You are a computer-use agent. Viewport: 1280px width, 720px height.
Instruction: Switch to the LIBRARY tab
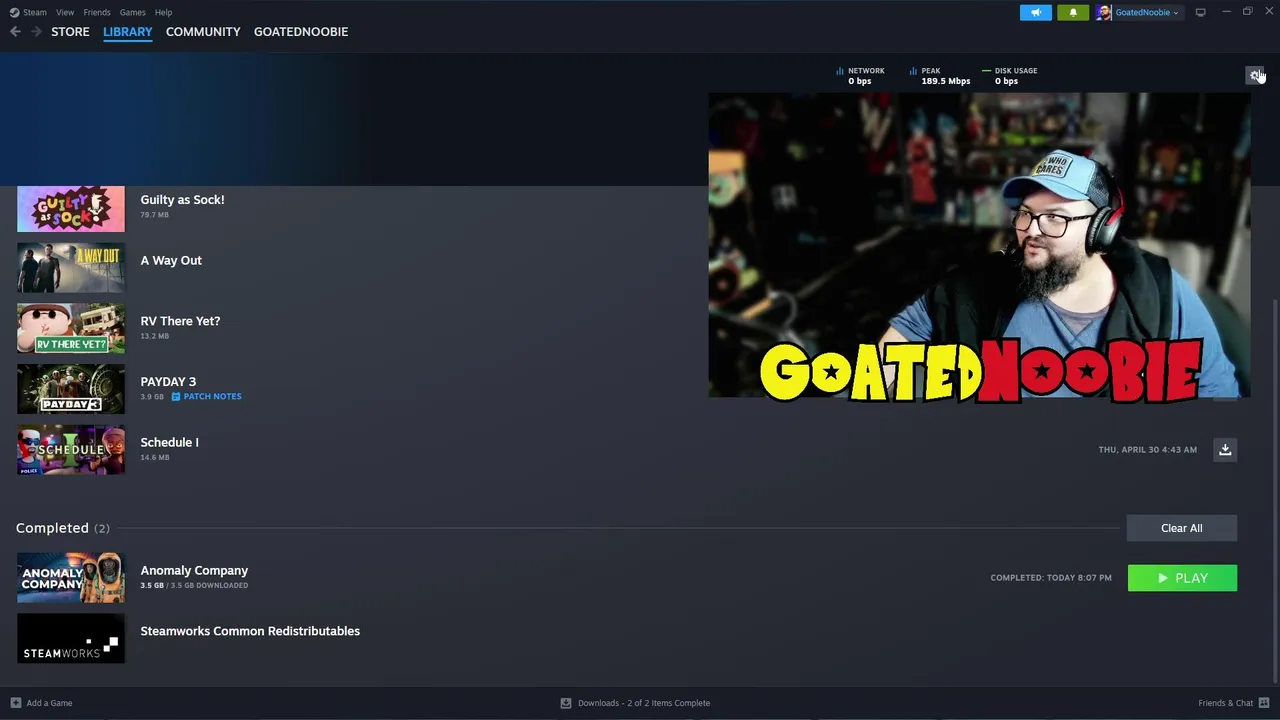click(x=128, y=32)
